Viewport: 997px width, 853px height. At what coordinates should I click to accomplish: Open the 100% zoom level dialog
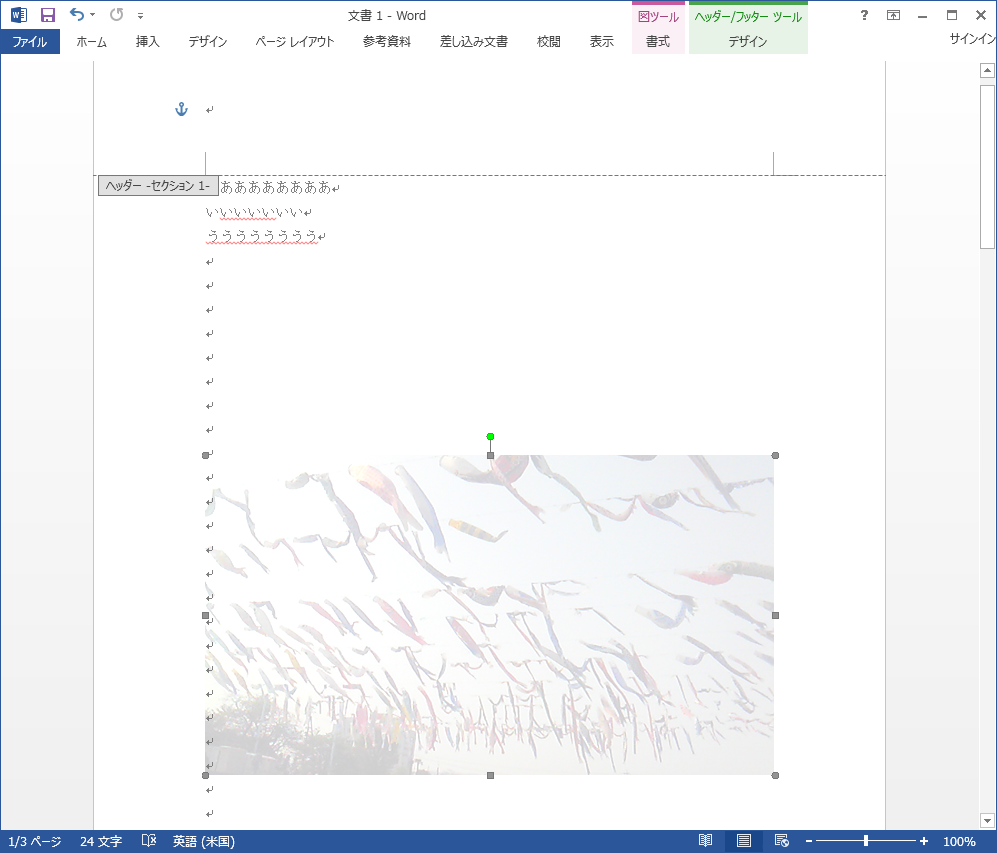tap(959, 841)
